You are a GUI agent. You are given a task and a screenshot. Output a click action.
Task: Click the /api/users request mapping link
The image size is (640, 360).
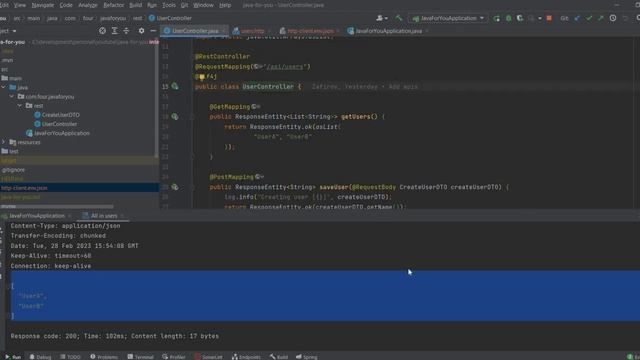pyautogui.click(x=285, y=67)
